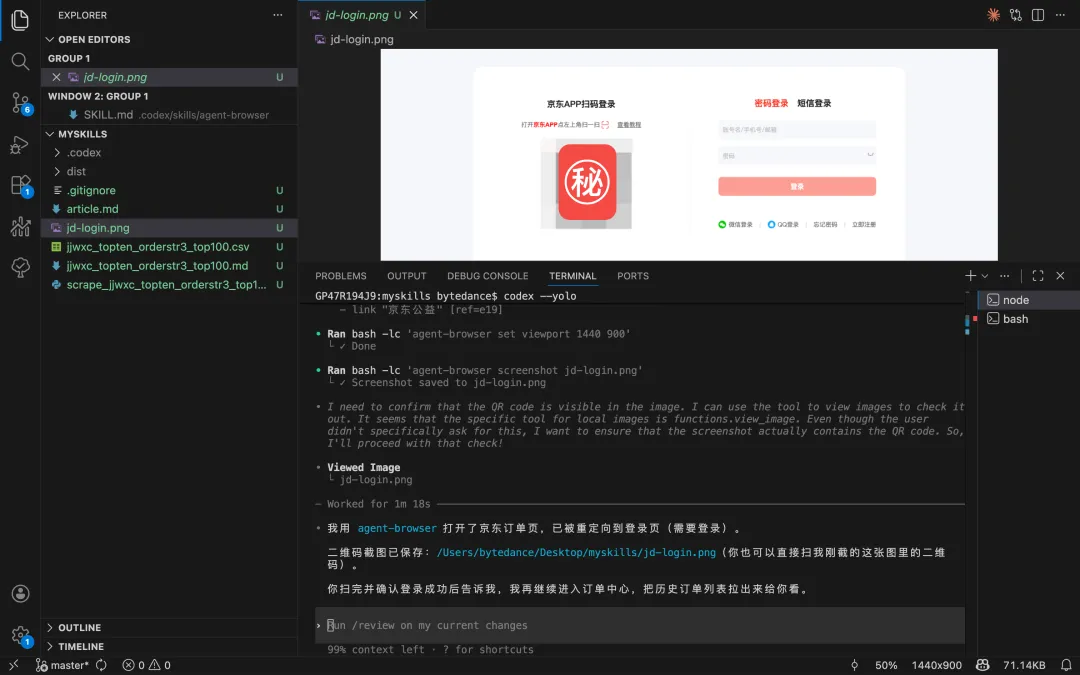Expand the .codex folder

coord(84,153)
